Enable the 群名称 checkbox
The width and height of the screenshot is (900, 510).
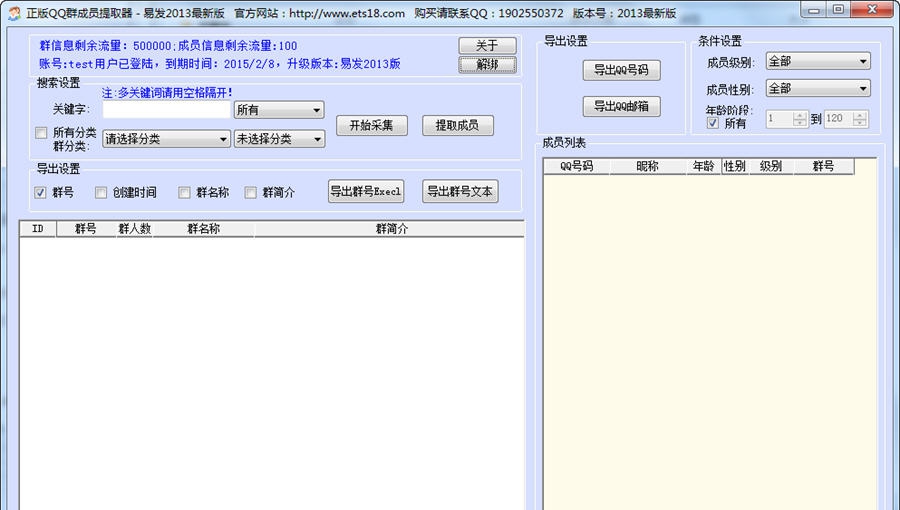click(x=184, y=192)
